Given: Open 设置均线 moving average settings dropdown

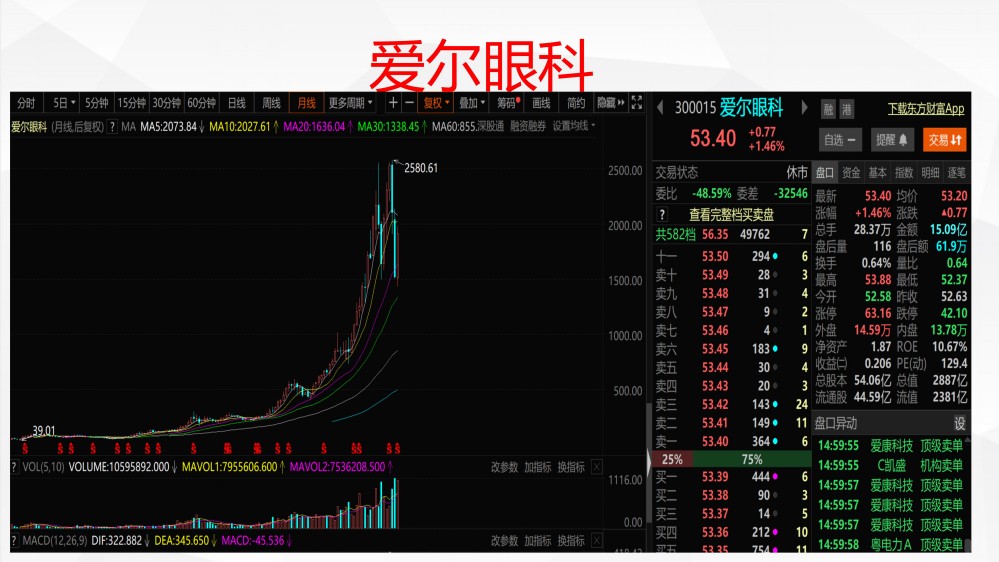Looking at the screenshot, I should pyautogui.click(x=573, y=126).
